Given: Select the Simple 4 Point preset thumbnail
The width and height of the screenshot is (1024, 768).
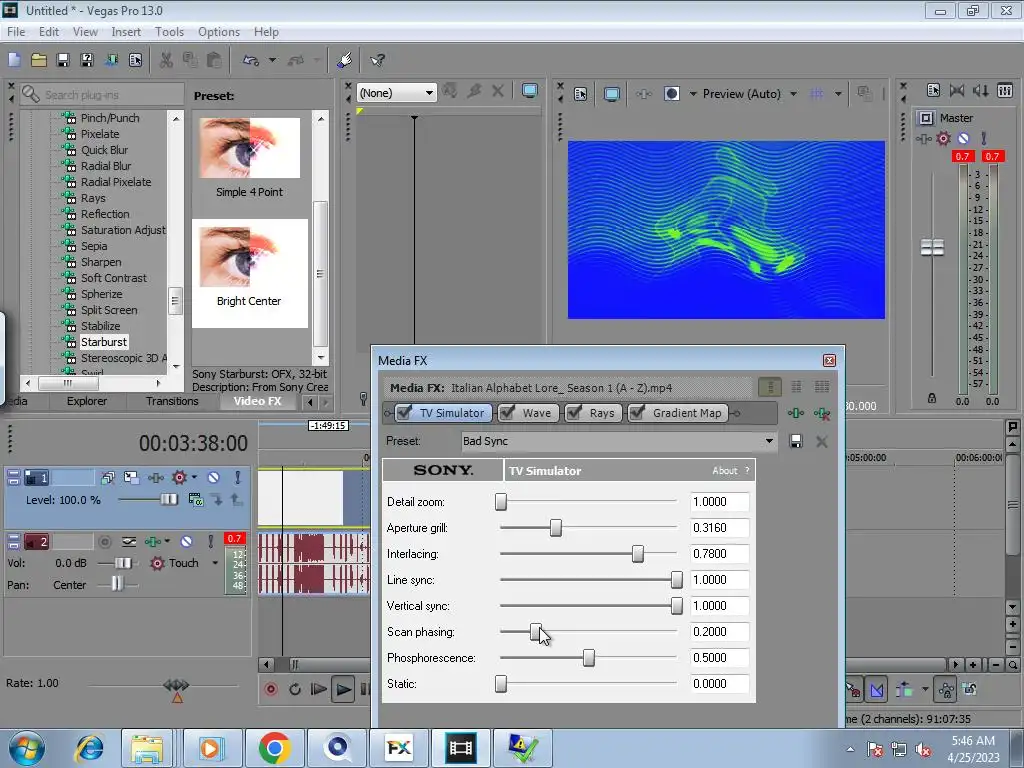Looking at the screenshot, I should 249,148.
